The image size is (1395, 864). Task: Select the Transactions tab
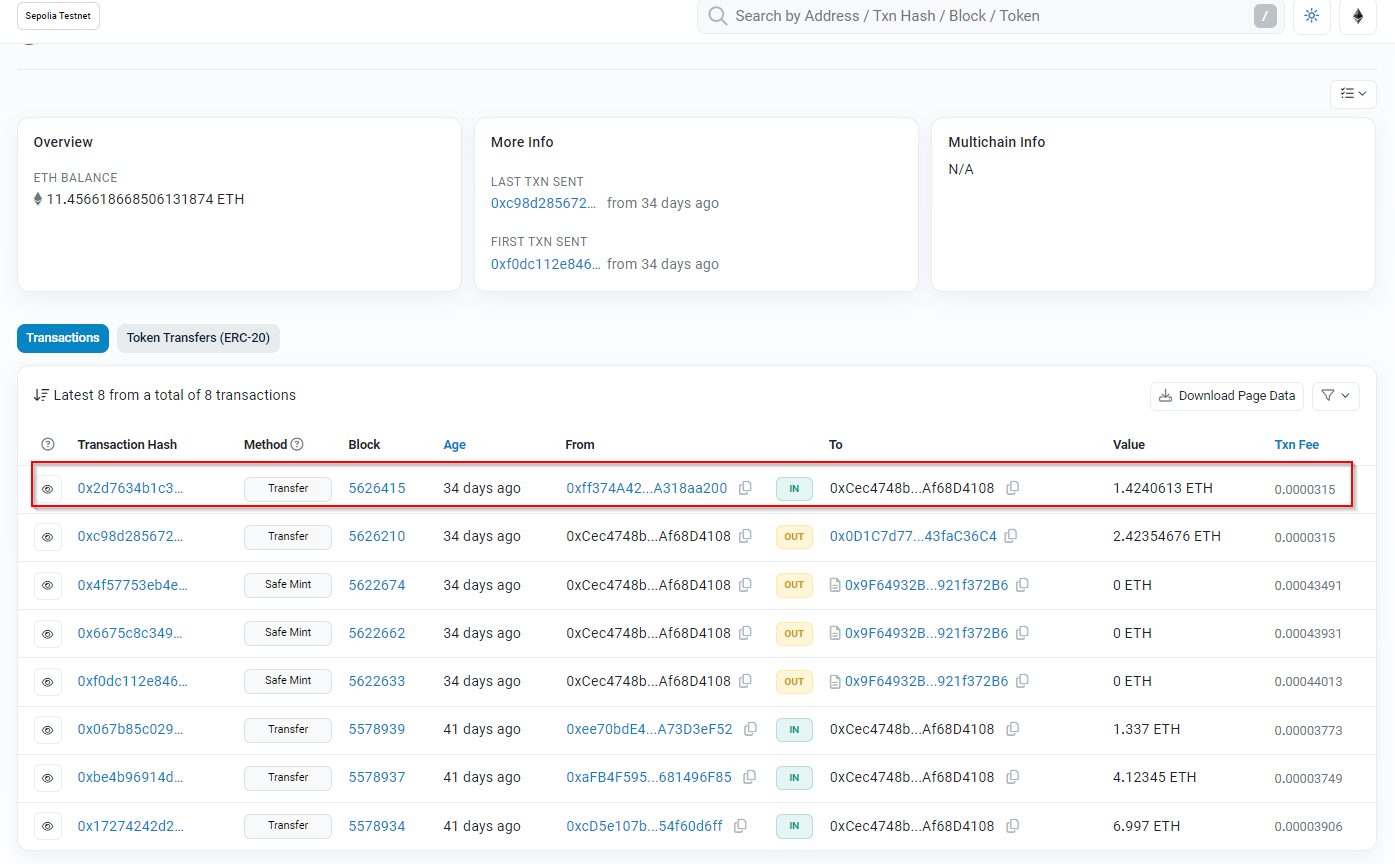(x=63, y=338)
